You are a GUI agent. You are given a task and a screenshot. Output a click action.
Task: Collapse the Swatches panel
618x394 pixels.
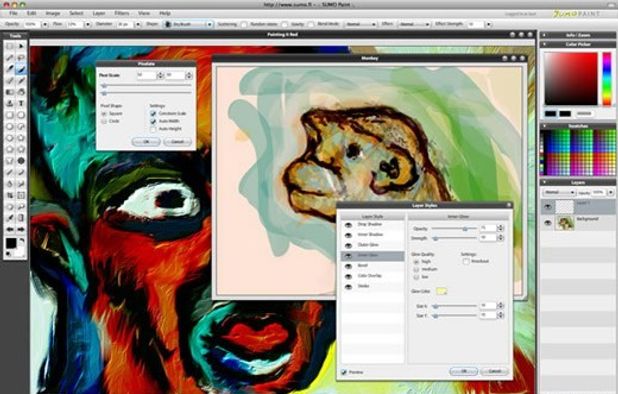[x=544, y=126]
